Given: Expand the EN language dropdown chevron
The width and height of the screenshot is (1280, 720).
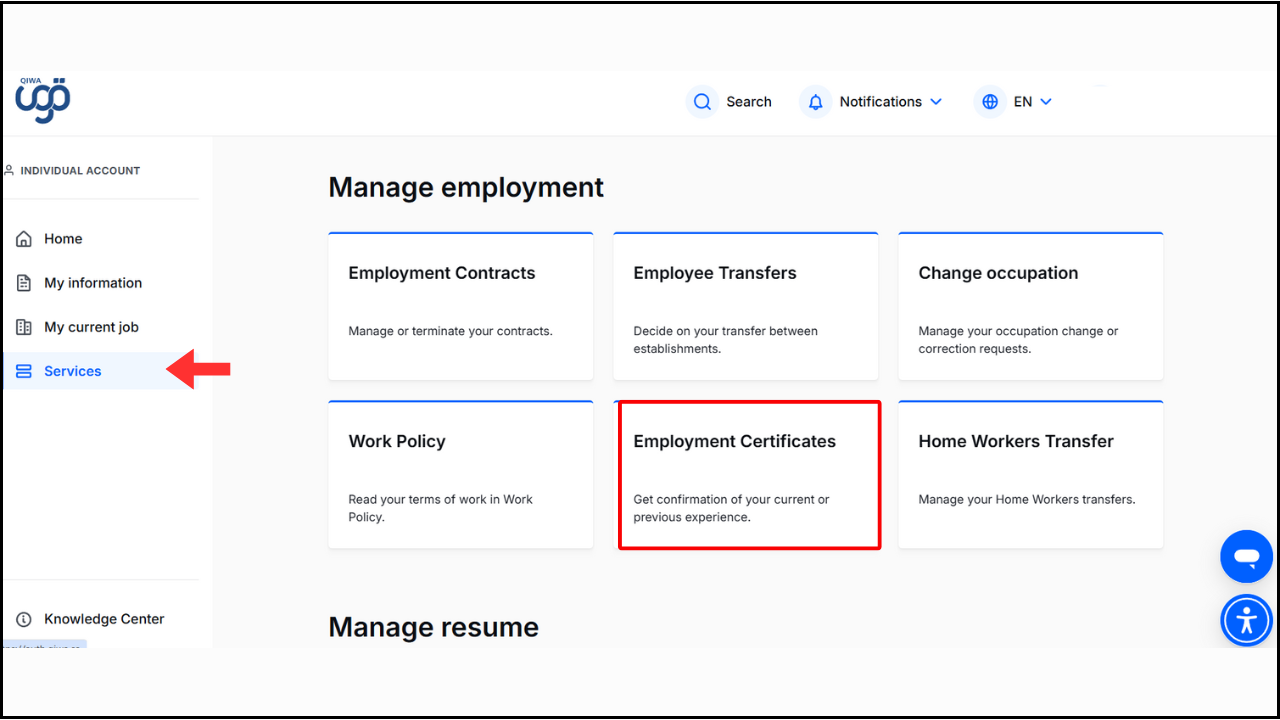Looking at the screenshot, I should click(1046, 102).
